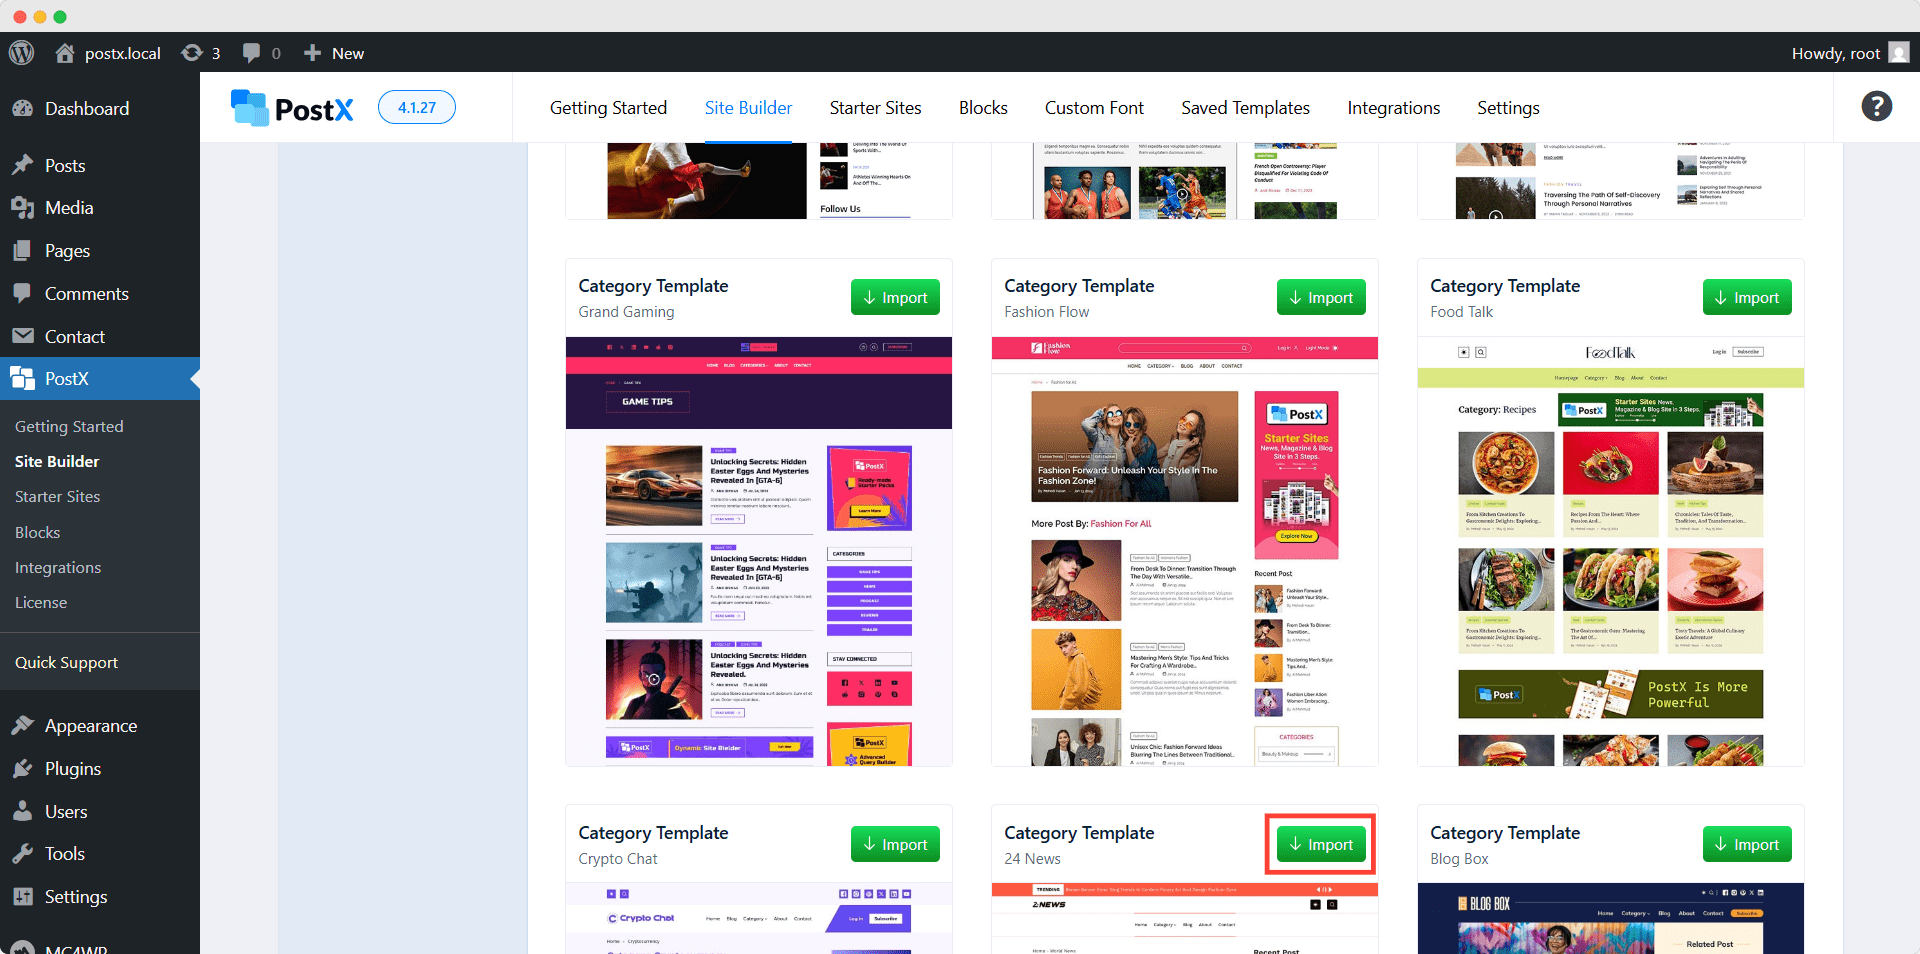
Task: Open the Blocks tab
Action: click(x=983, y=108)
